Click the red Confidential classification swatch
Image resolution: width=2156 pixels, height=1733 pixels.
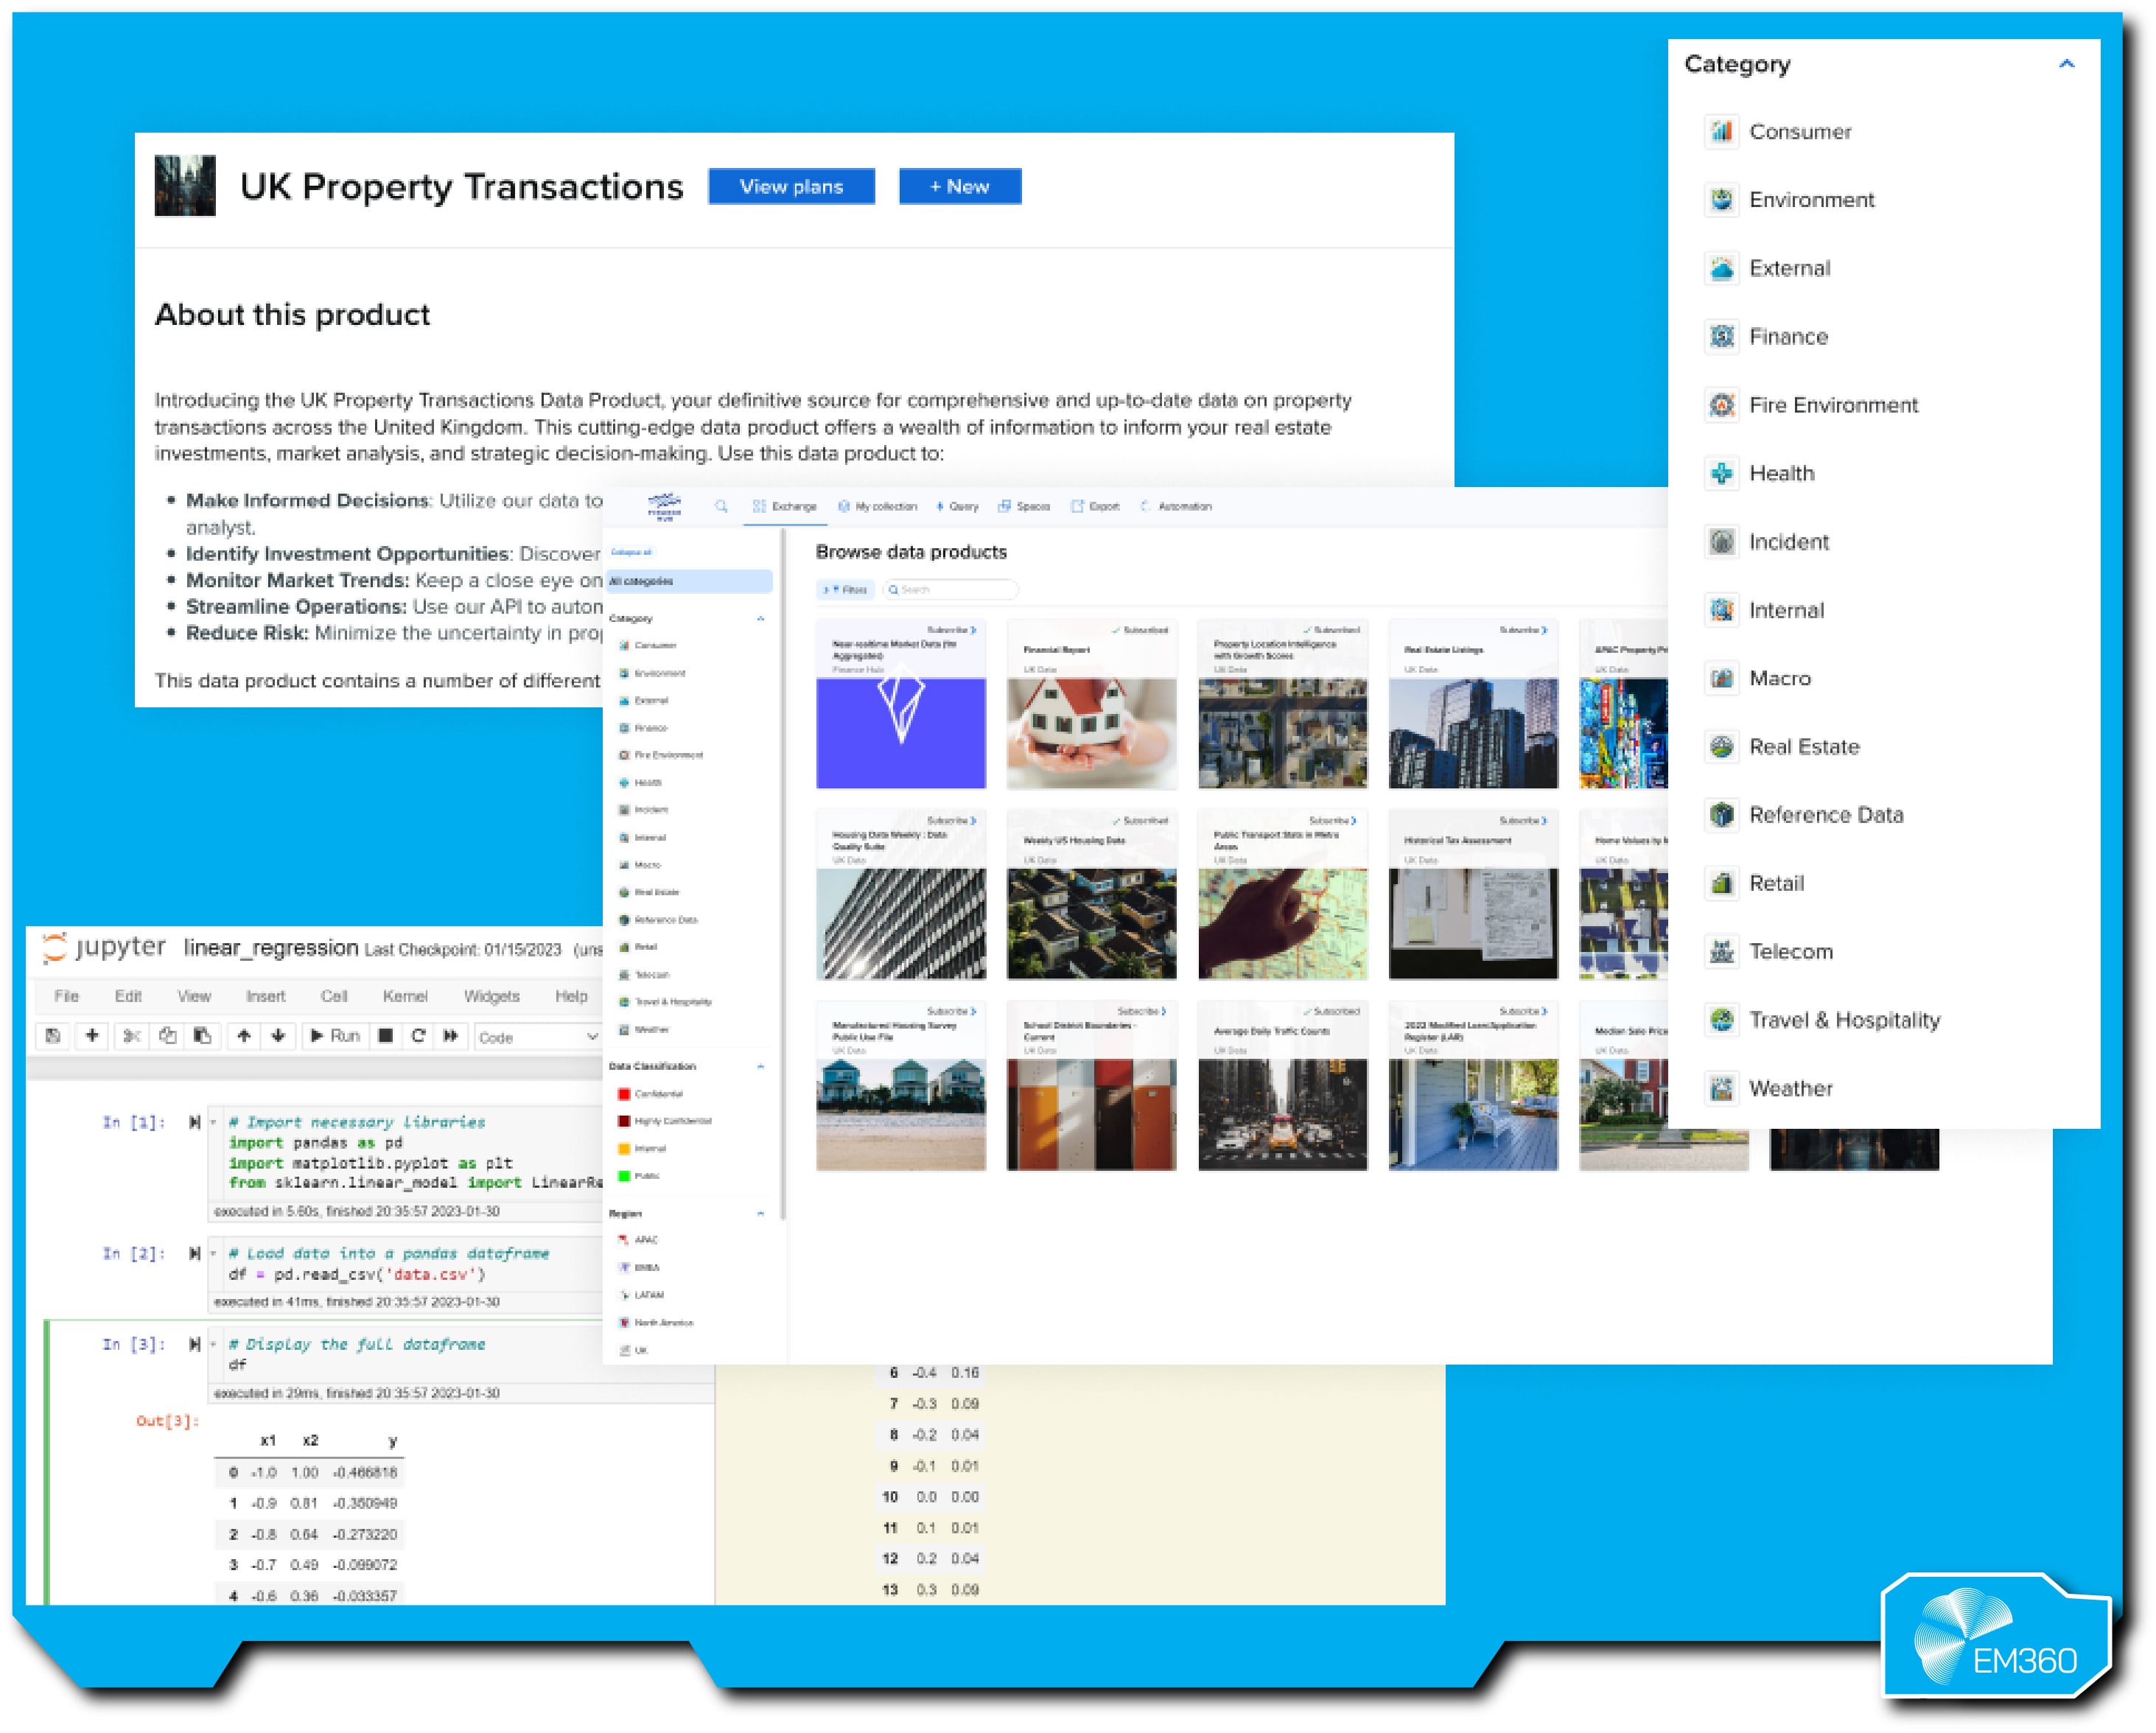coord(624,1094)
